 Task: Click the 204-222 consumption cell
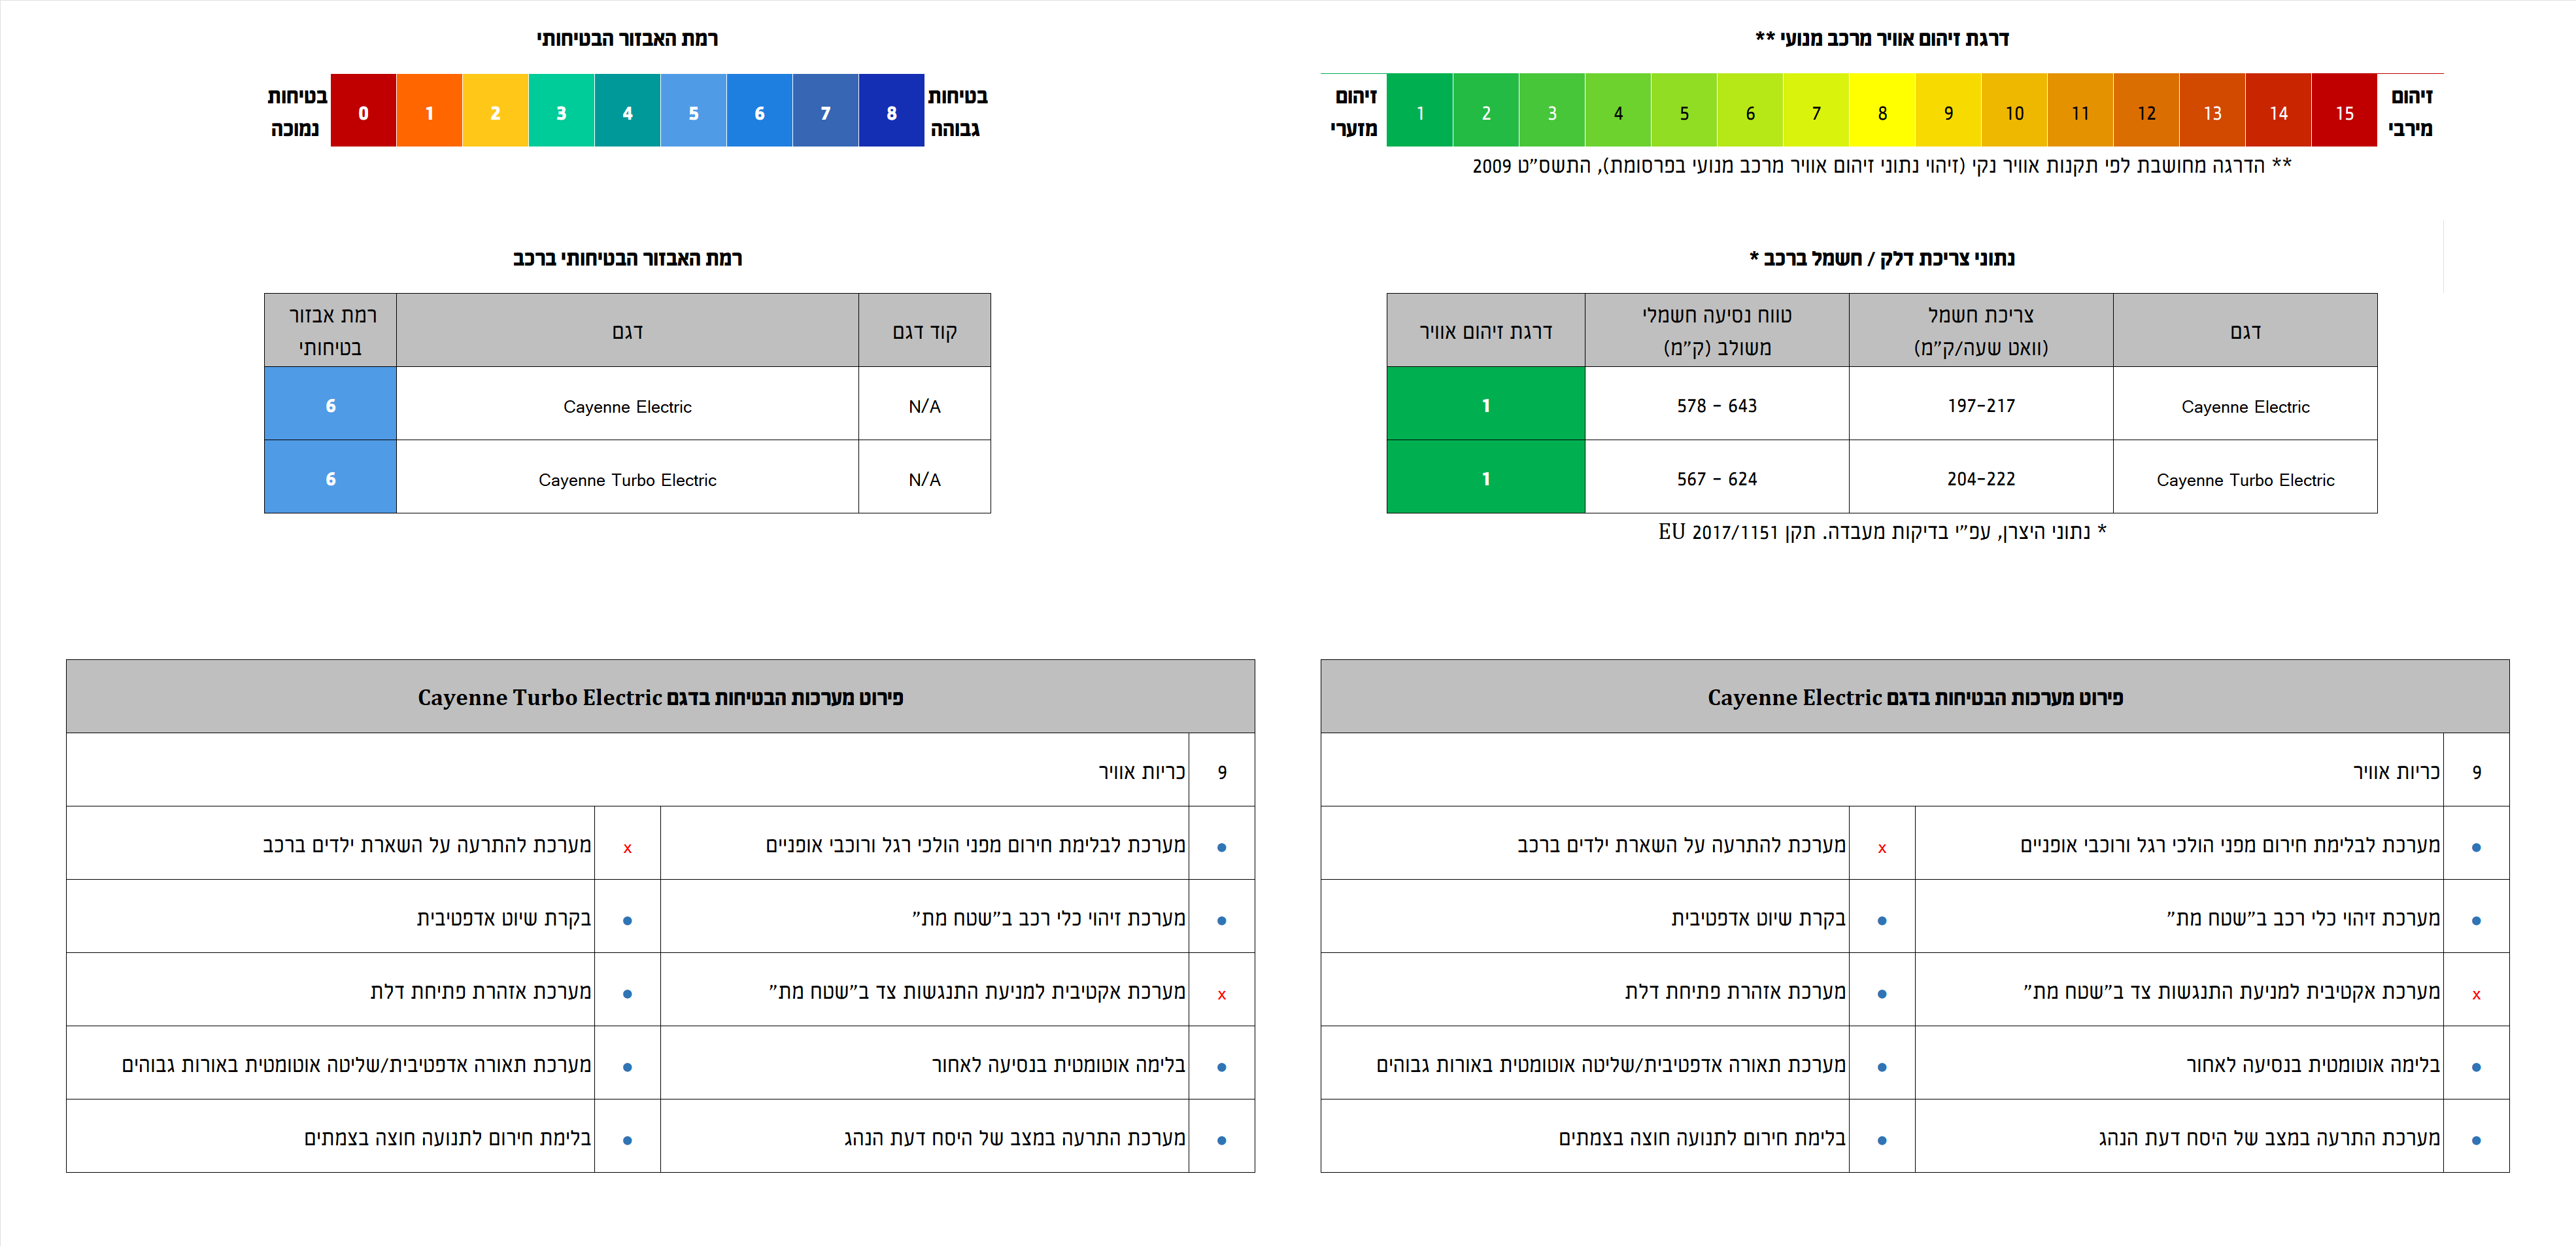(1980, 478)
